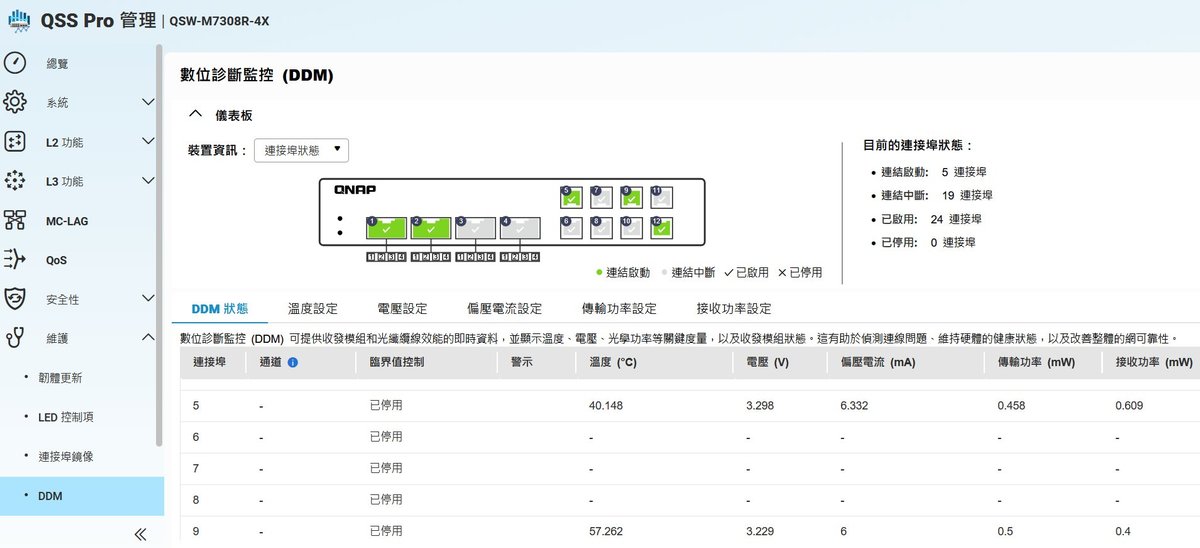
Task: Select port 12 on the switch diagram
Action: [x=661, y=229]
